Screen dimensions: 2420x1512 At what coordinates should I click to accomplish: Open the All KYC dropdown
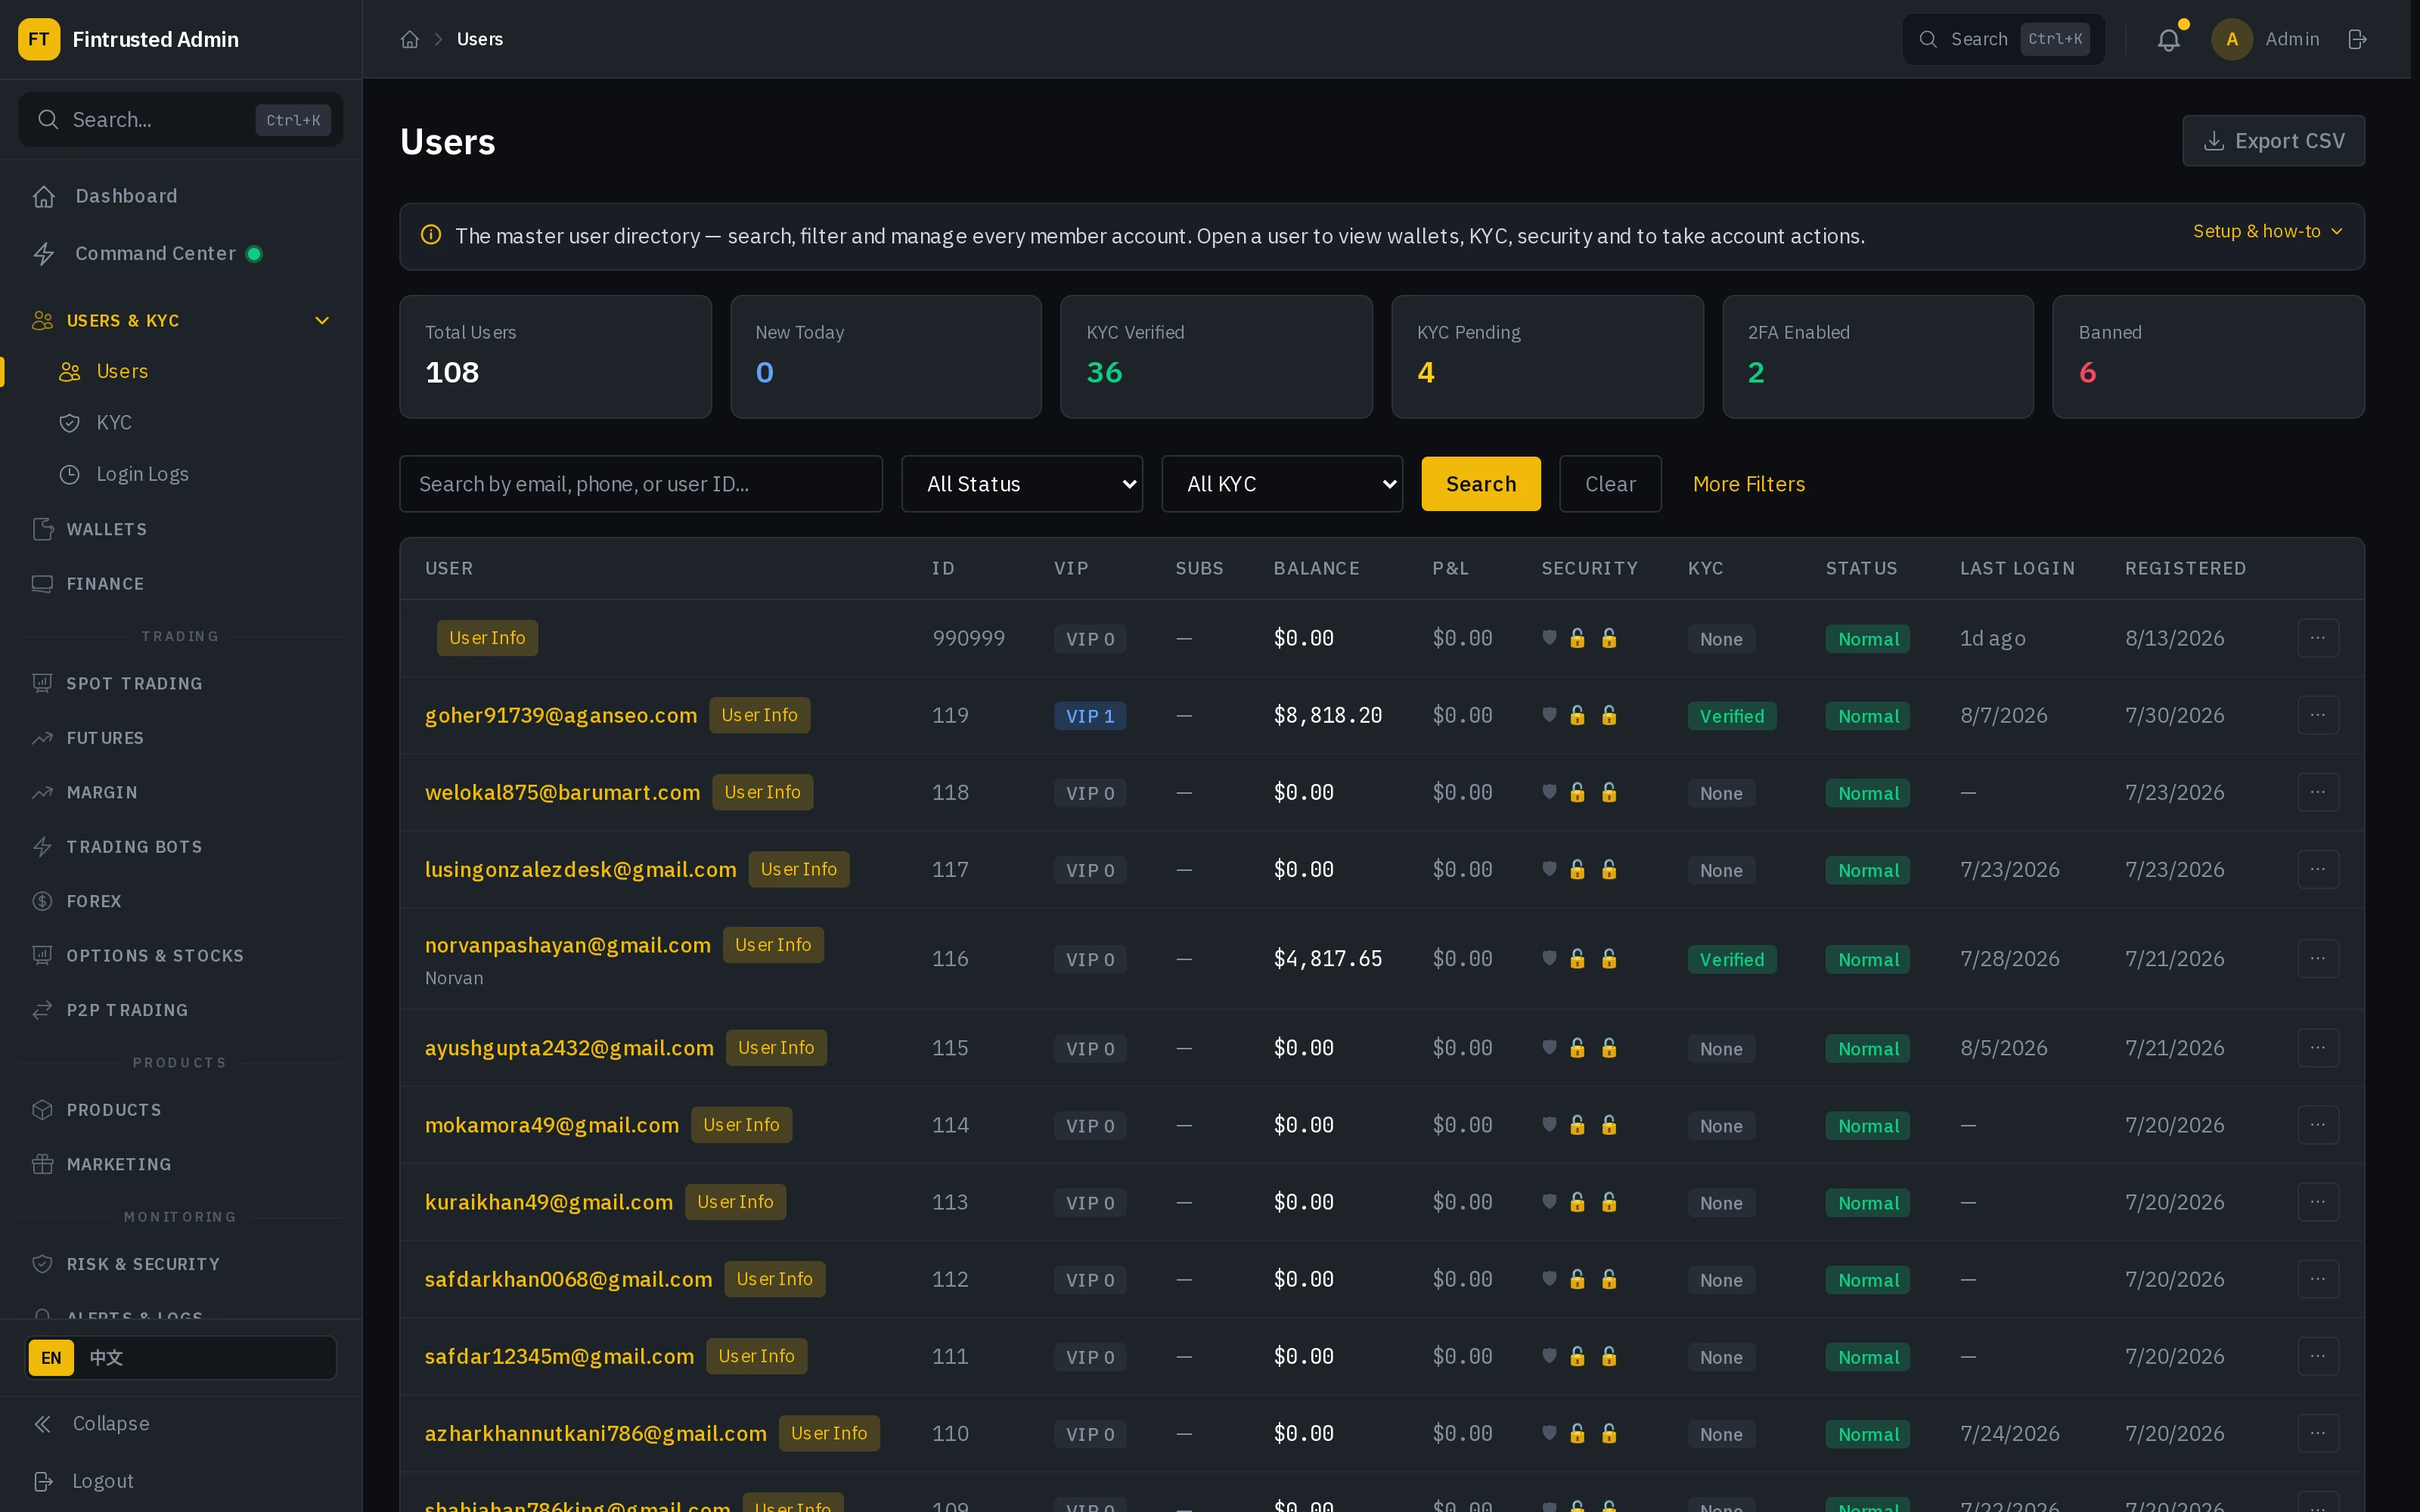click(1281, 484)
